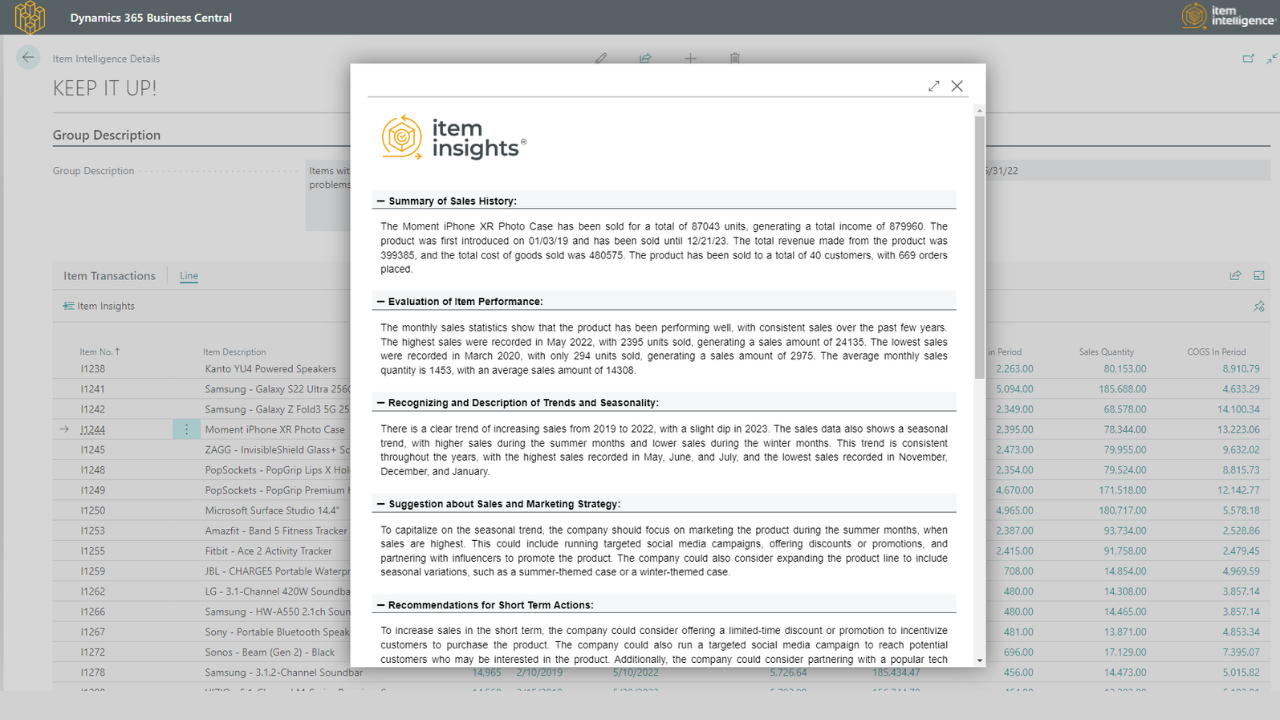1280x720 pixels.
Task: Select Samsung - 3.1.2-Channel Soundbar description
Action: coord(284,673)
